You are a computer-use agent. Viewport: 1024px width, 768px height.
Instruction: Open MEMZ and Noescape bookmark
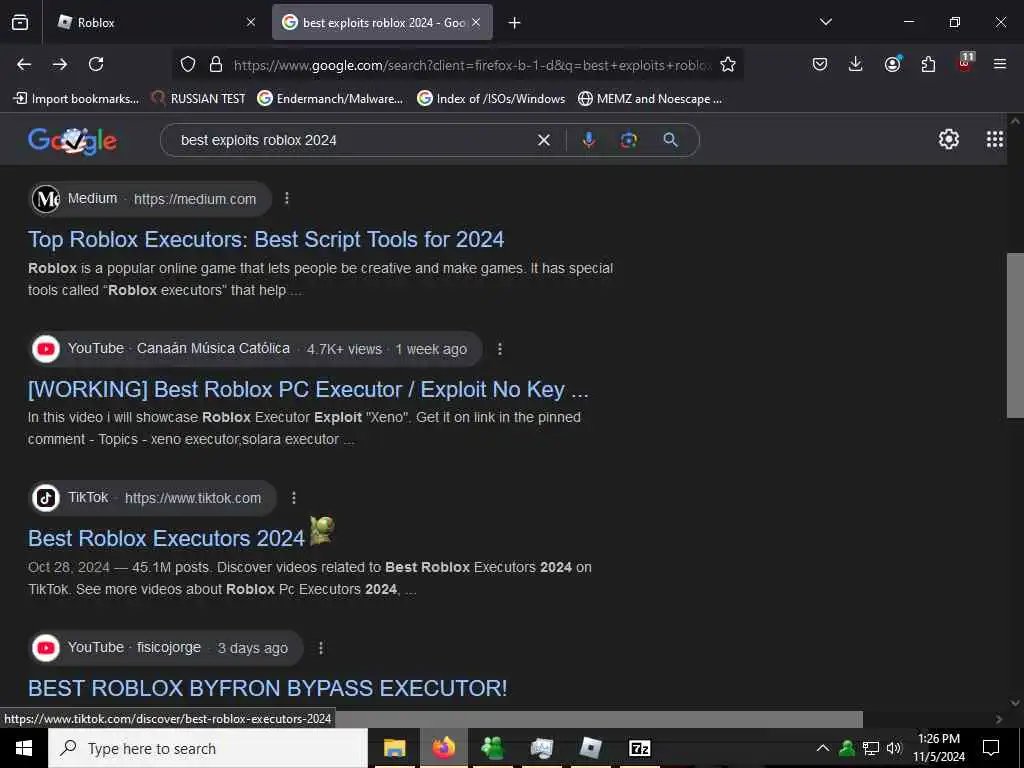pyautogui.click(x=650, y=99)
